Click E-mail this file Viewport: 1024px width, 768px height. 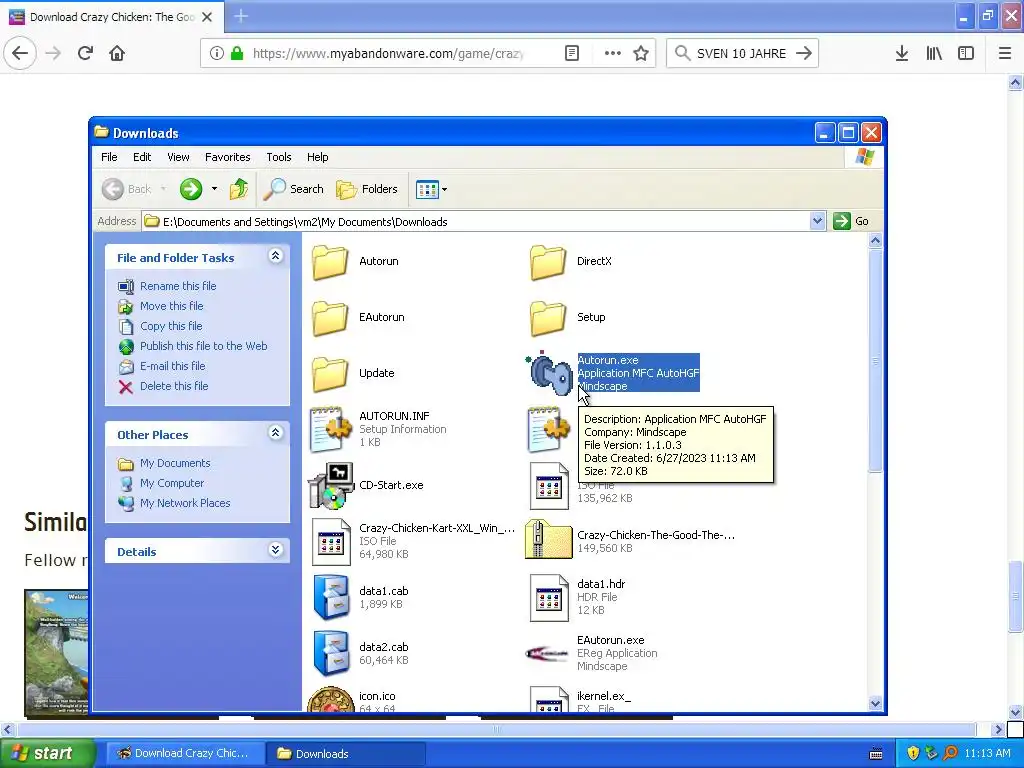click(172, 366)
